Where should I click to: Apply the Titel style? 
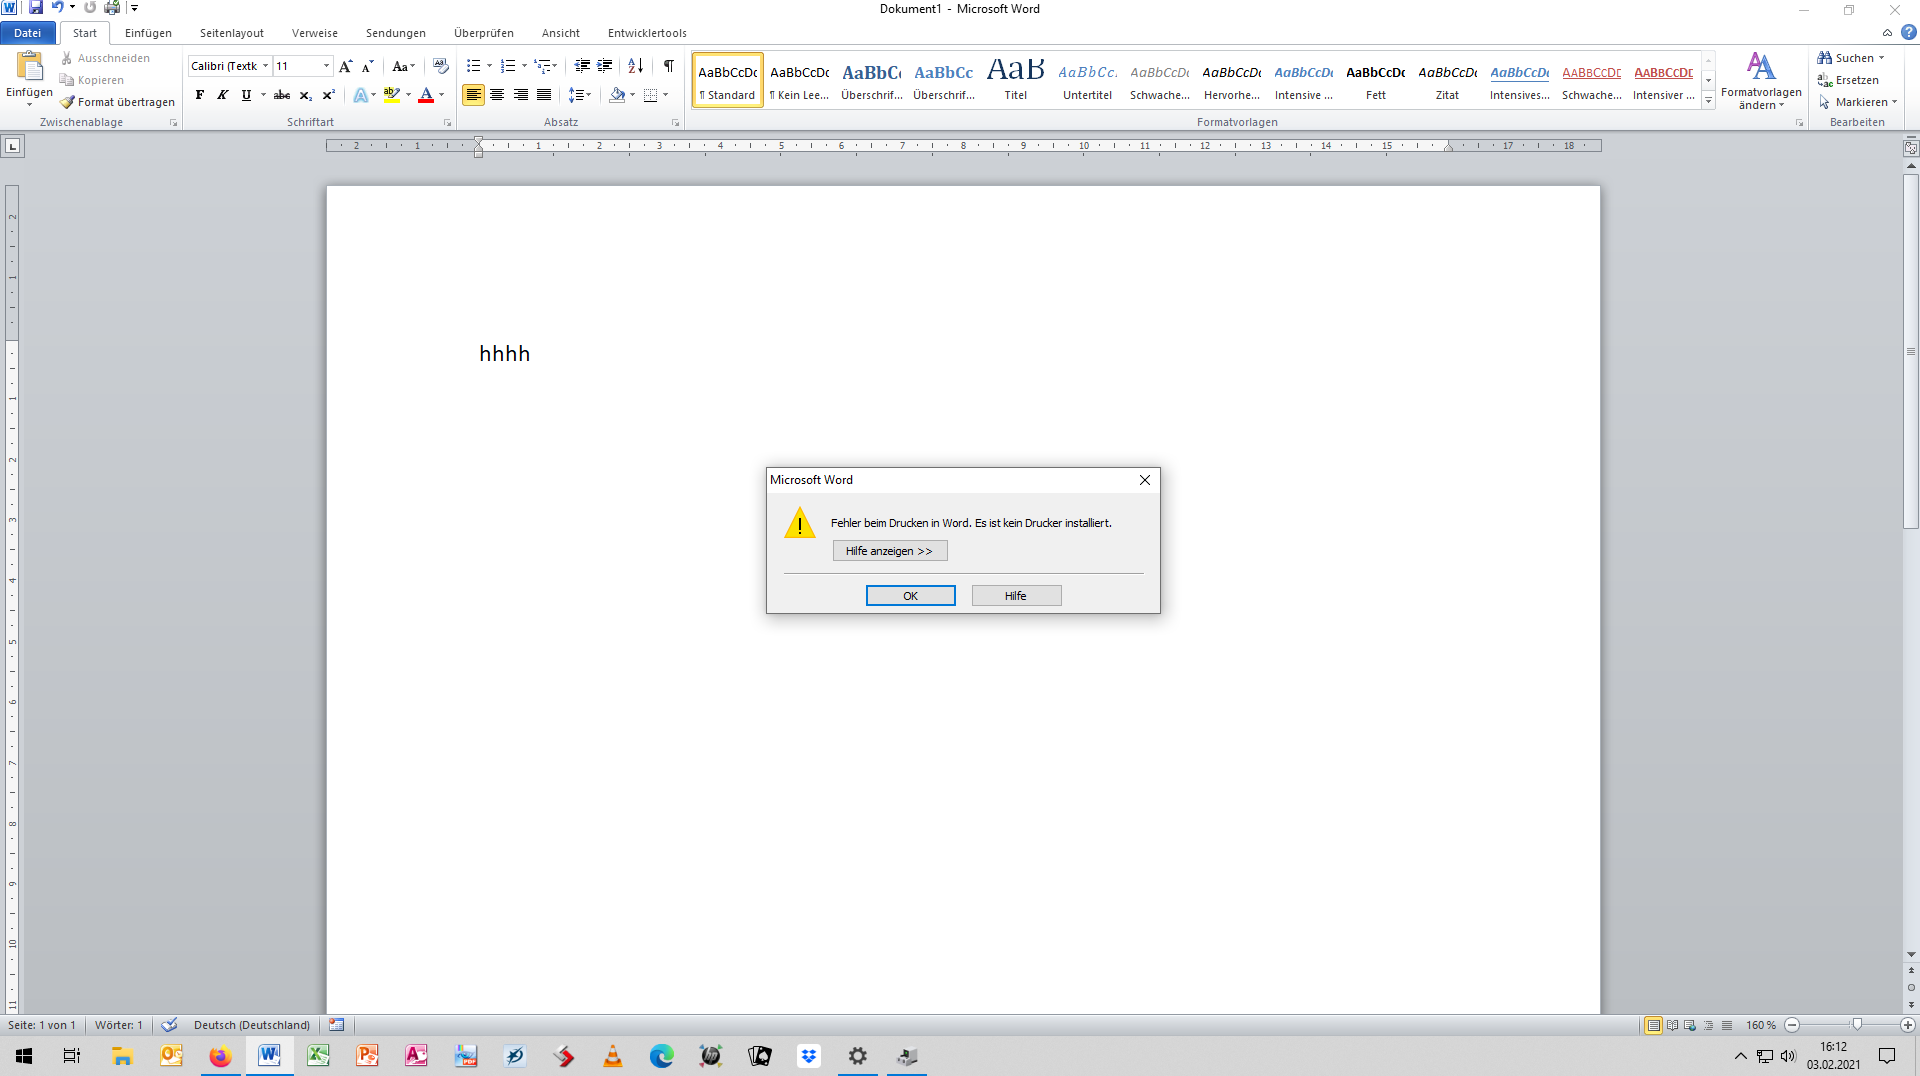(x=1015, y=79)
